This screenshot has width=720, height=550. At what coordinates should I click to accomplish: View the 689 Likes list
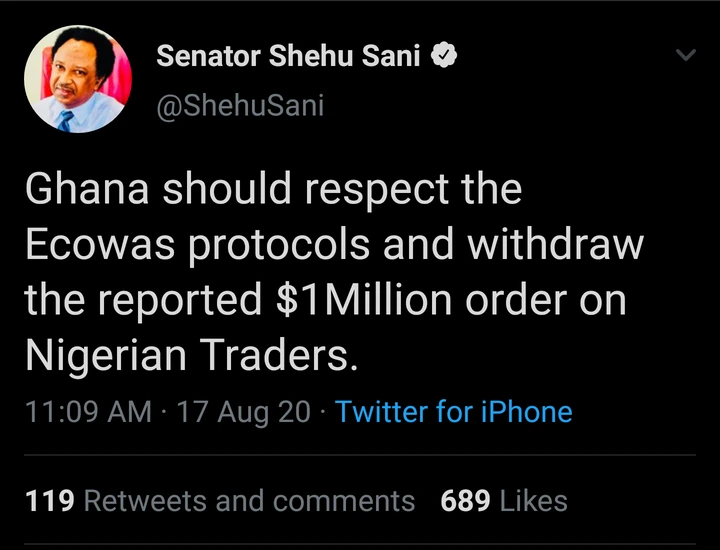(x=504, y=500)
